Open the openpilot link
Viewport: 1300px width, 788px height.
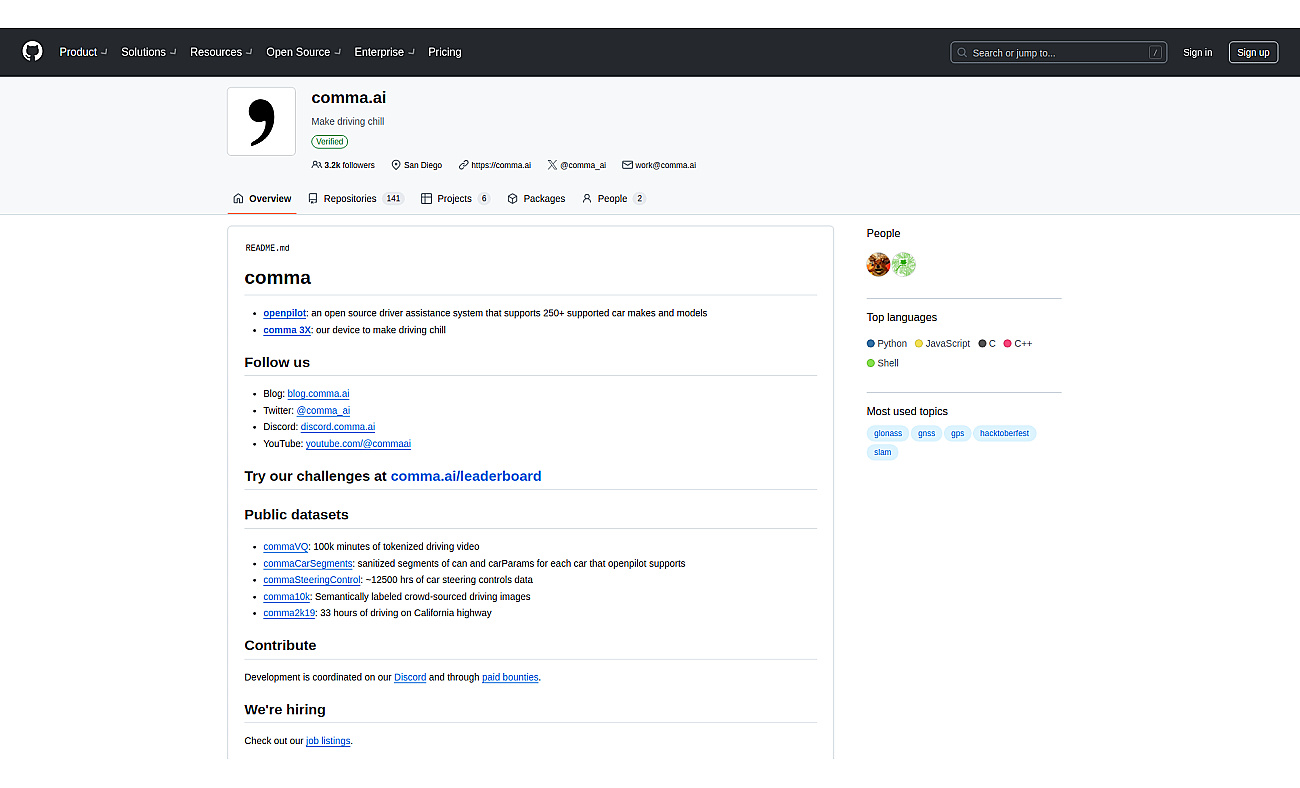(x=285, y=313)
